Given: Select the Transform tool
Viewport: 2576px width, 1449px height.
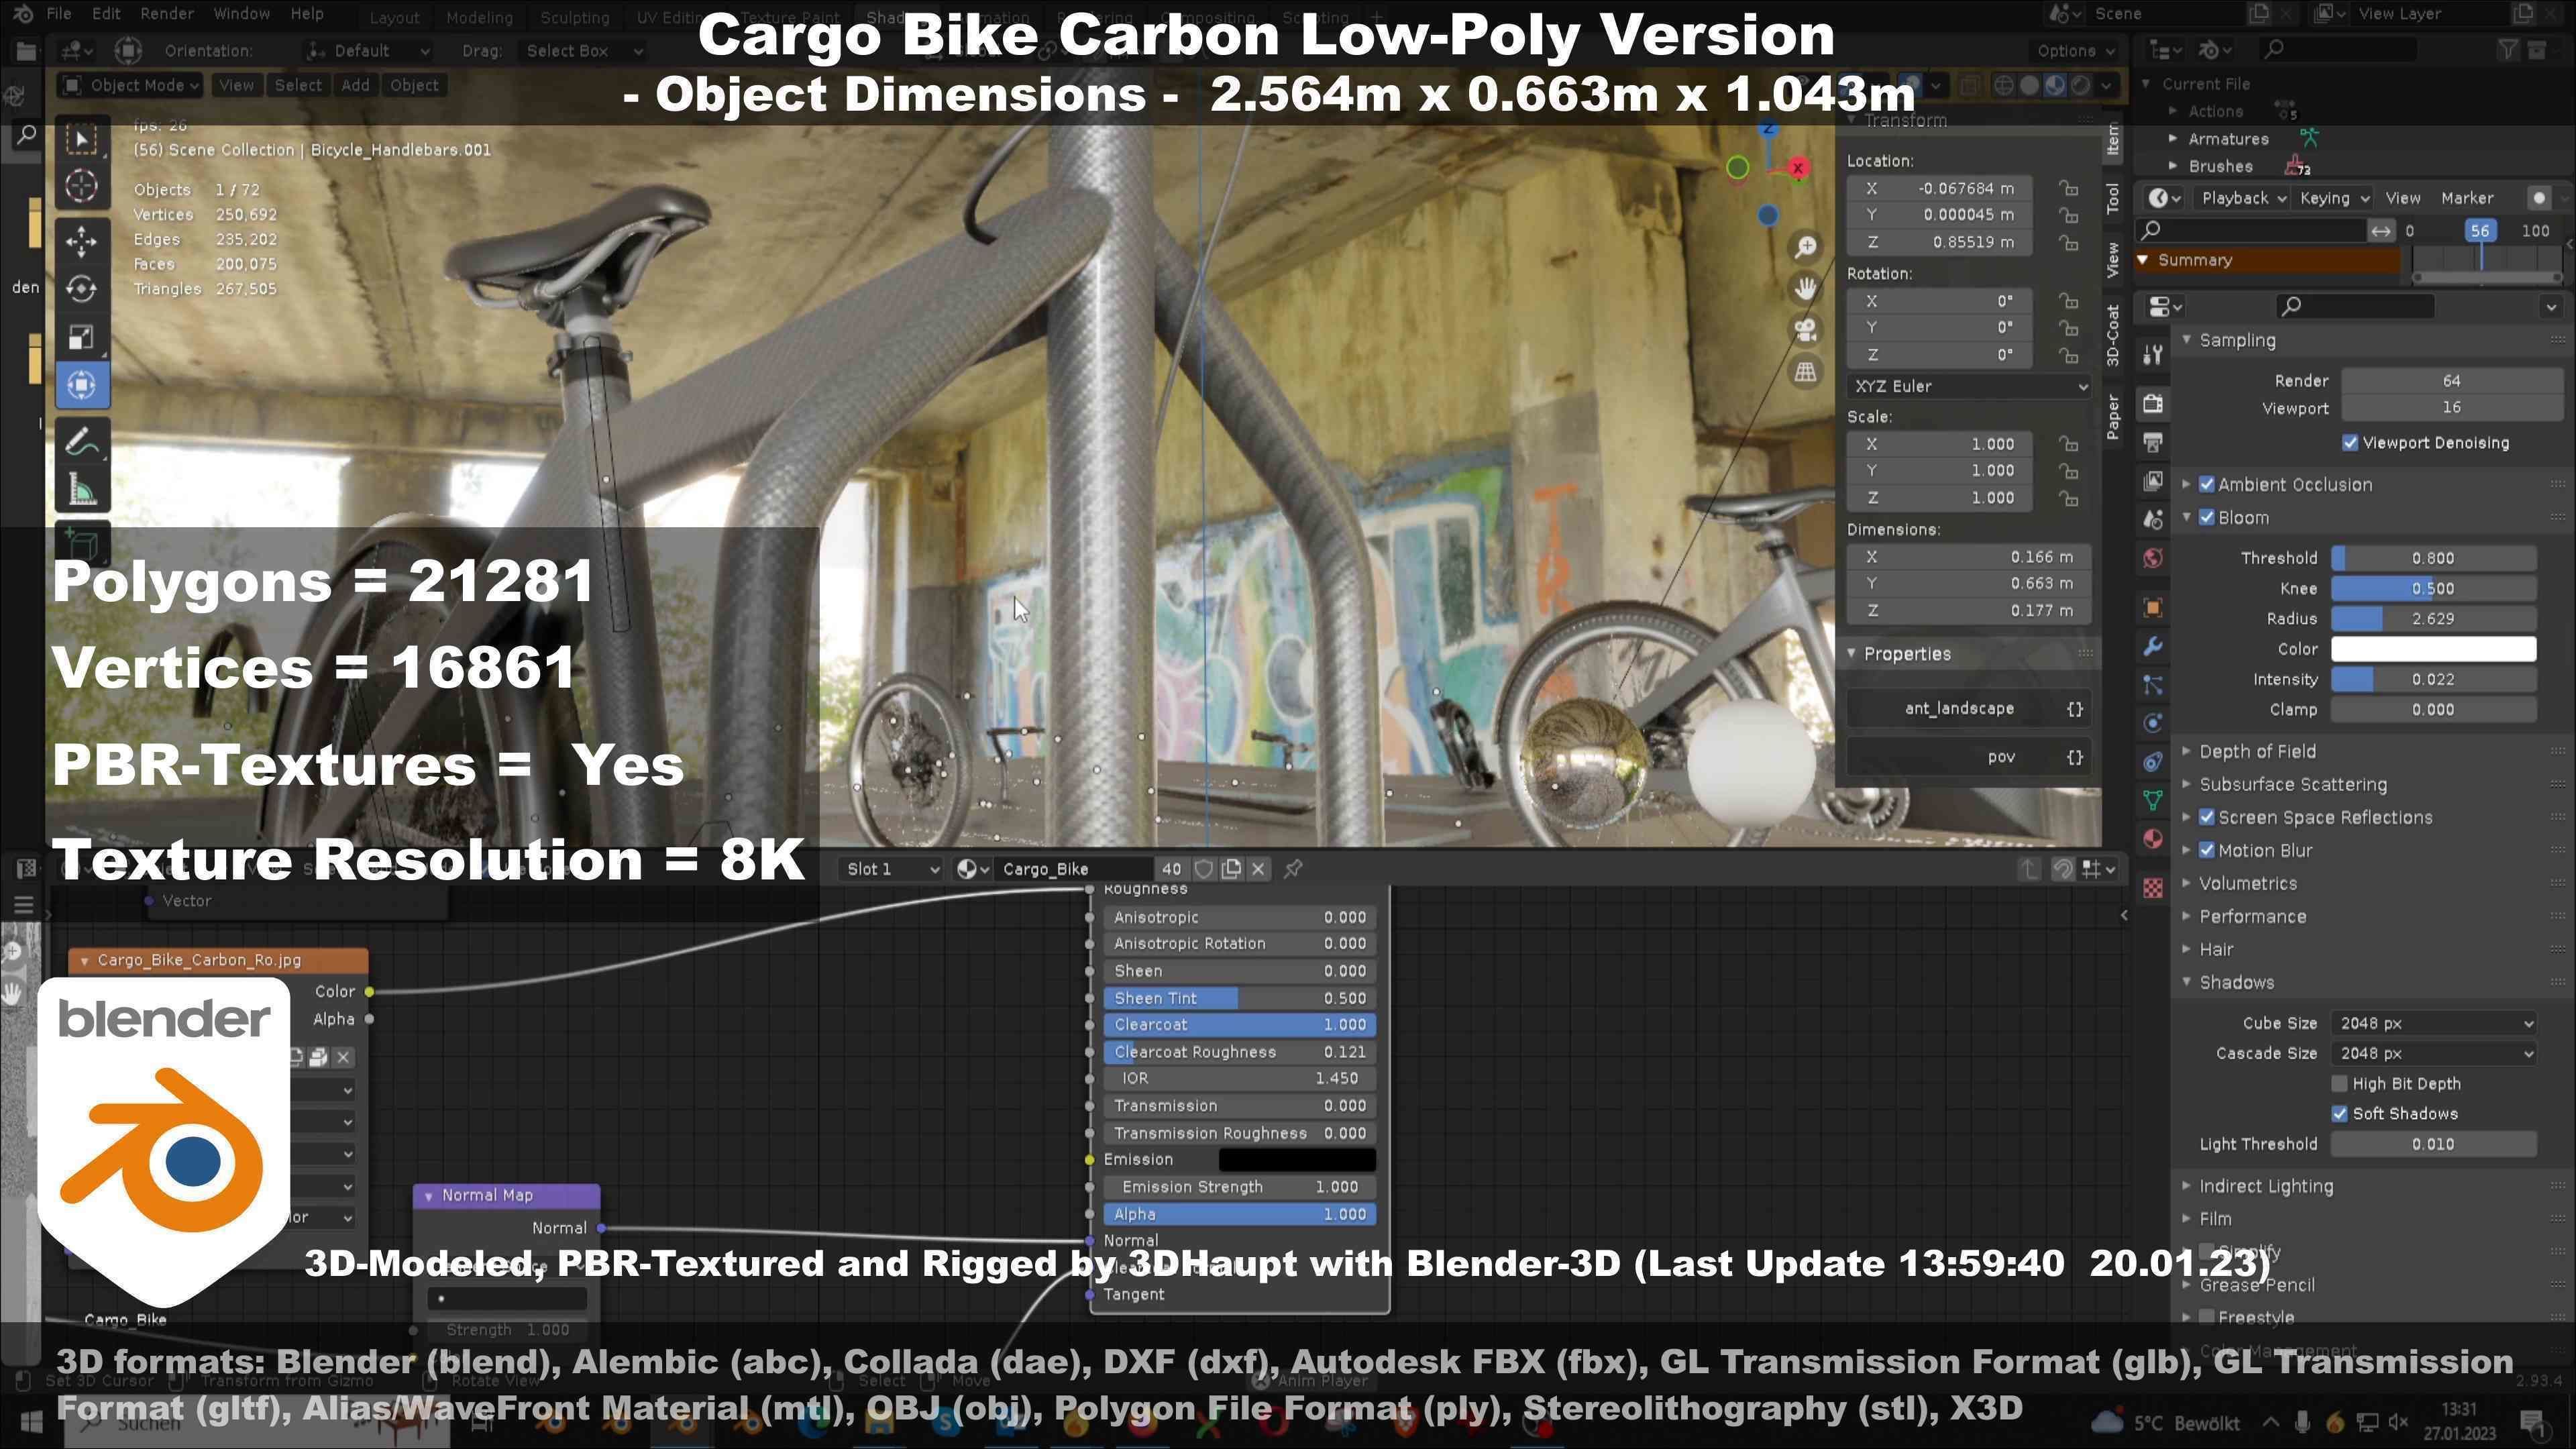Looking at the screenshot, I should tap(82, 385).
